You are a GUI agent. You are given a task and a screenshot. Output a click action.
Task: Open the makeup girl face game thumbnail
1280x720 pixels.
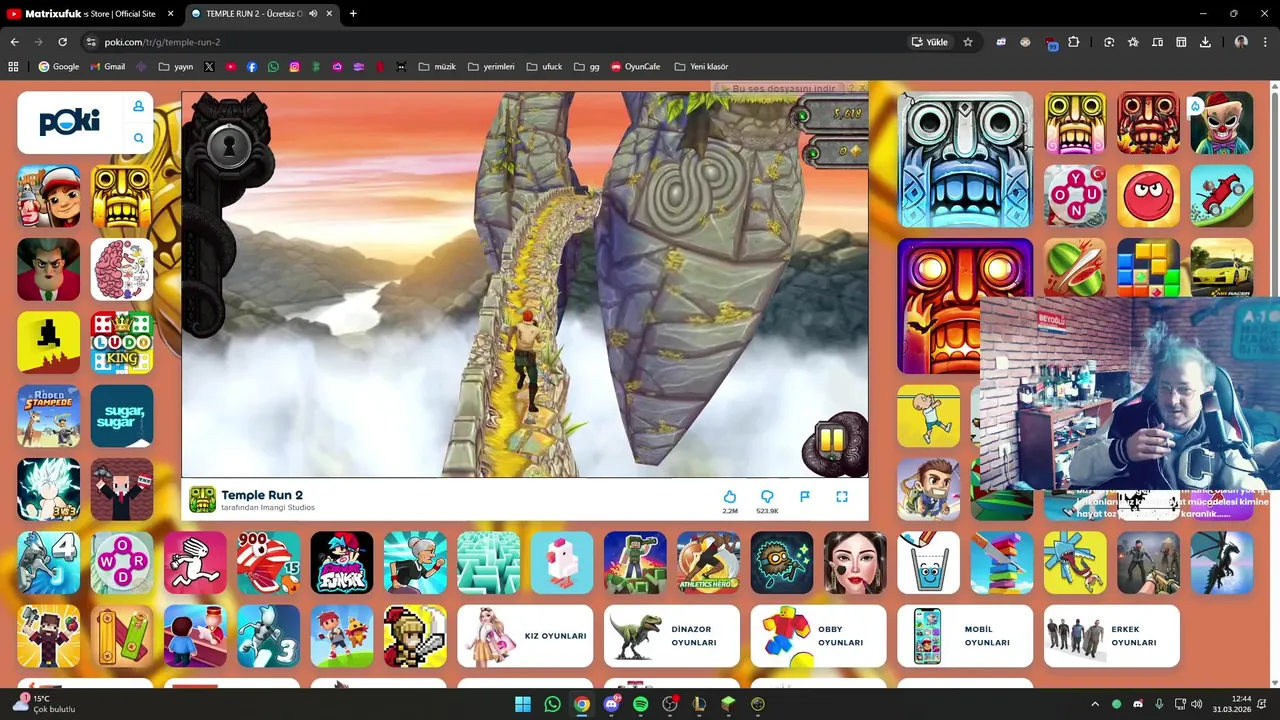(x=855, y=563)
